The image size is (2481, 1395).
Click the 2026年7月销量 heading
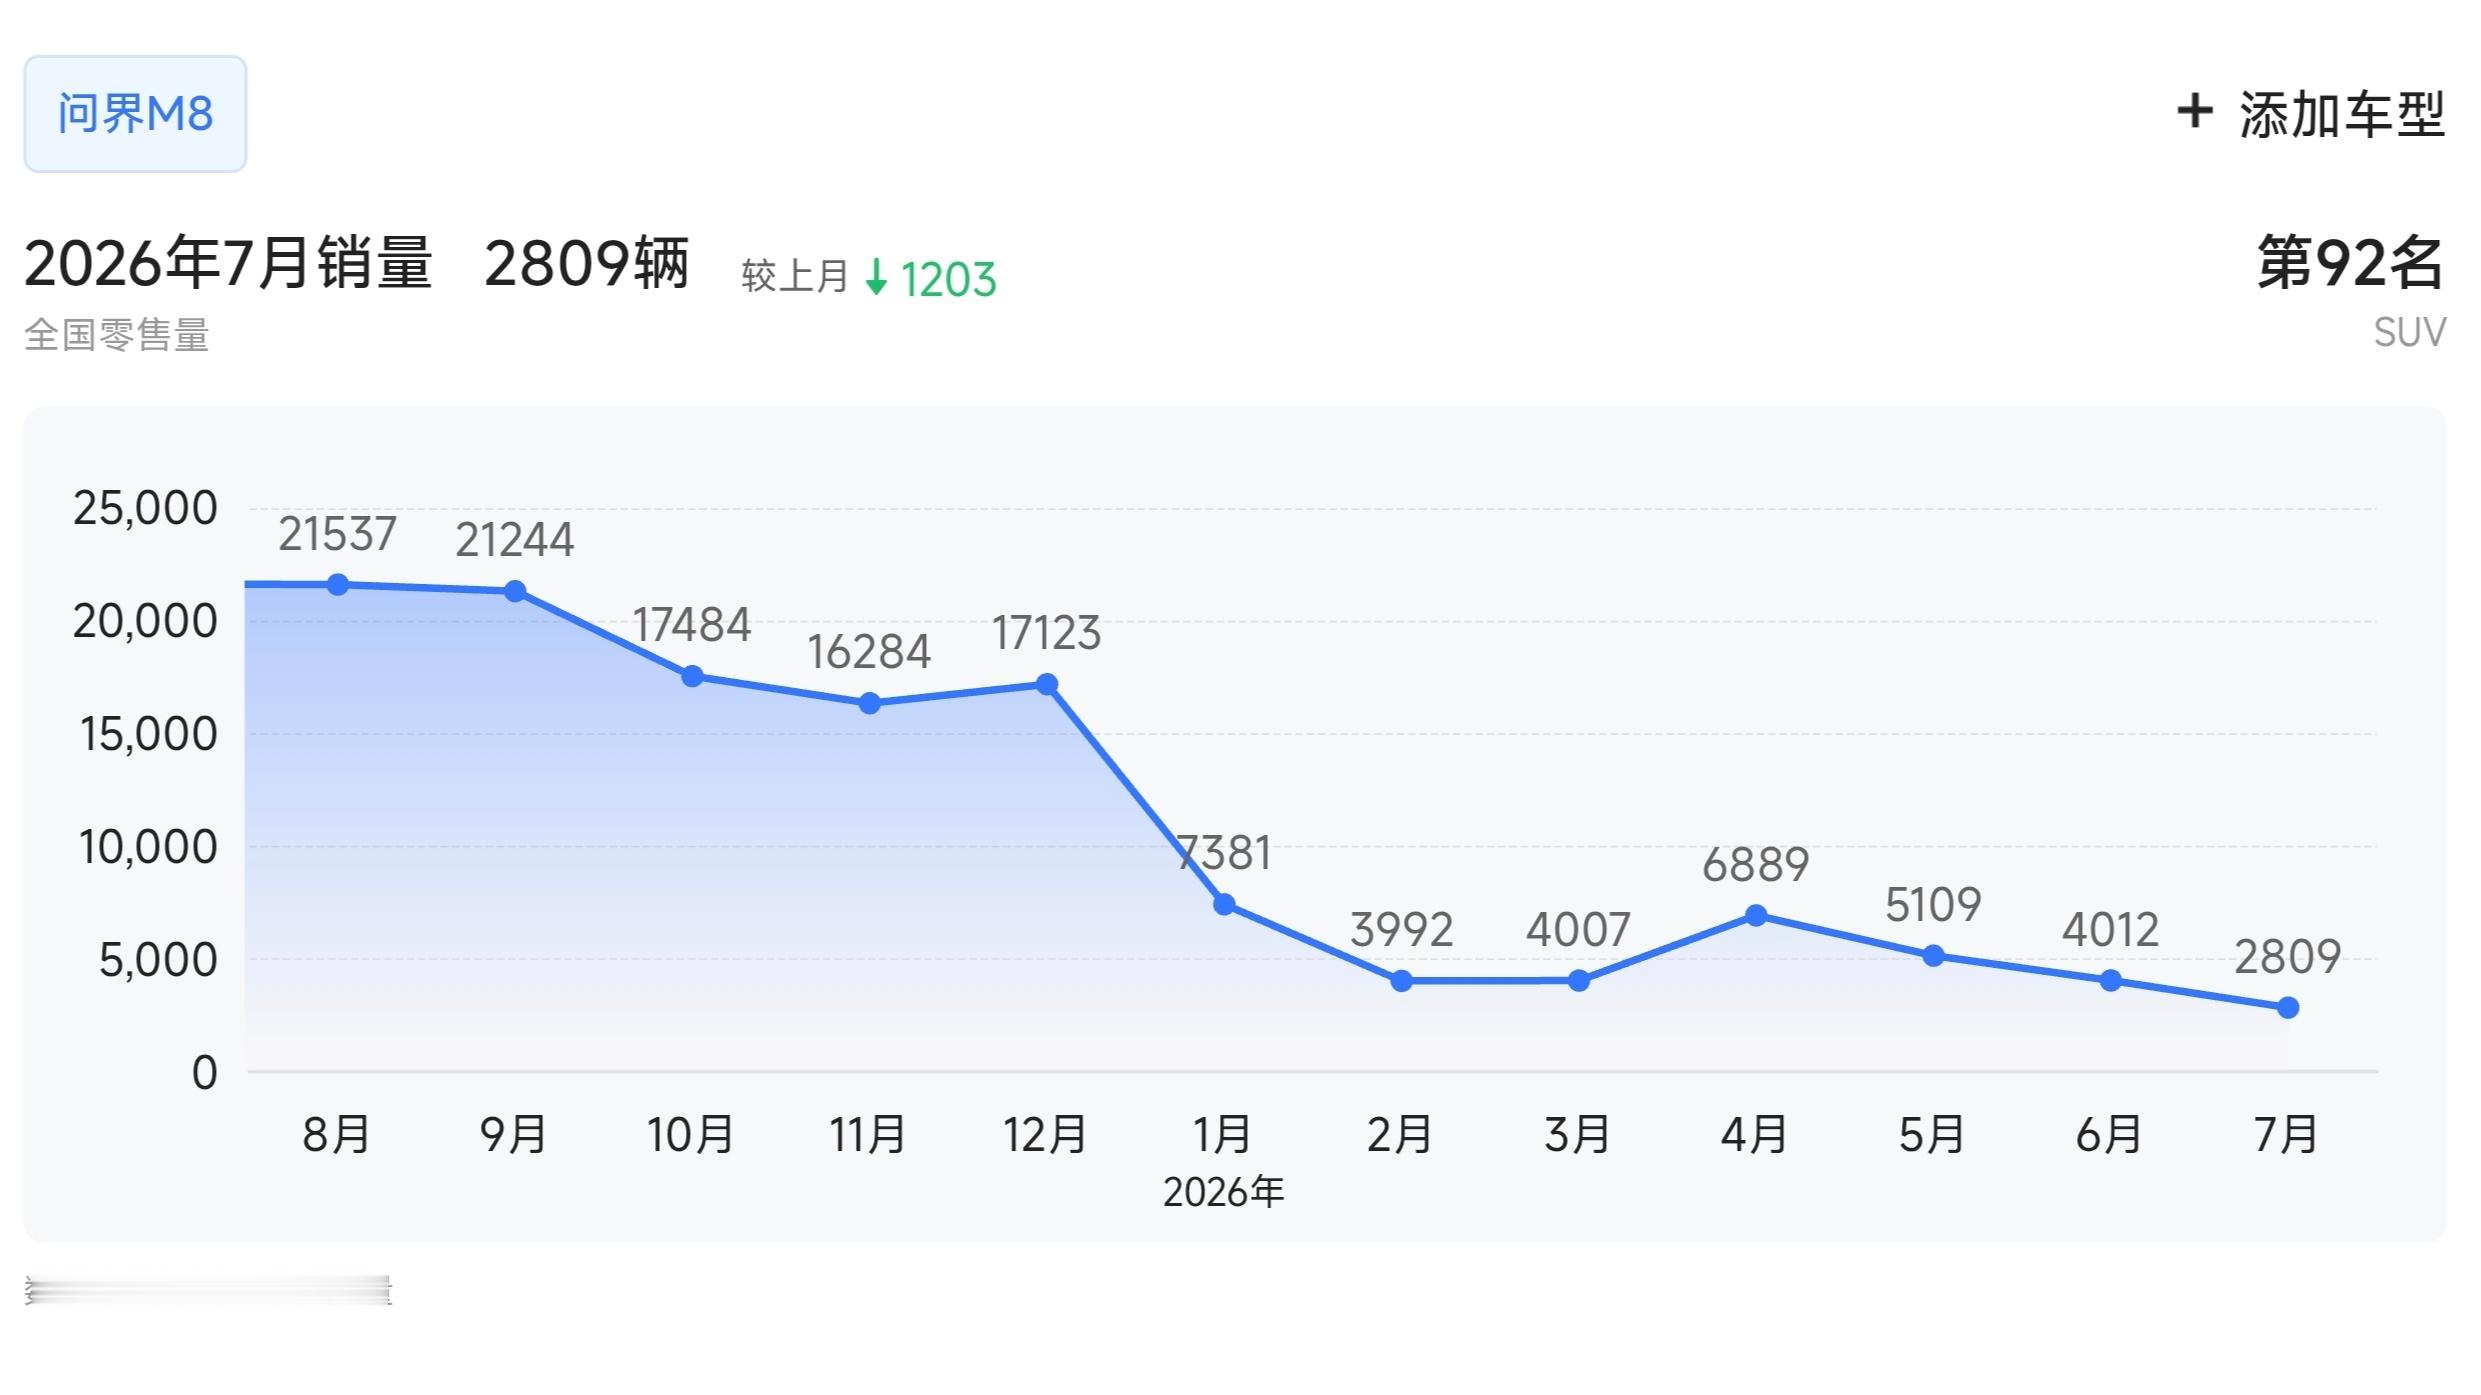[228, 263]
